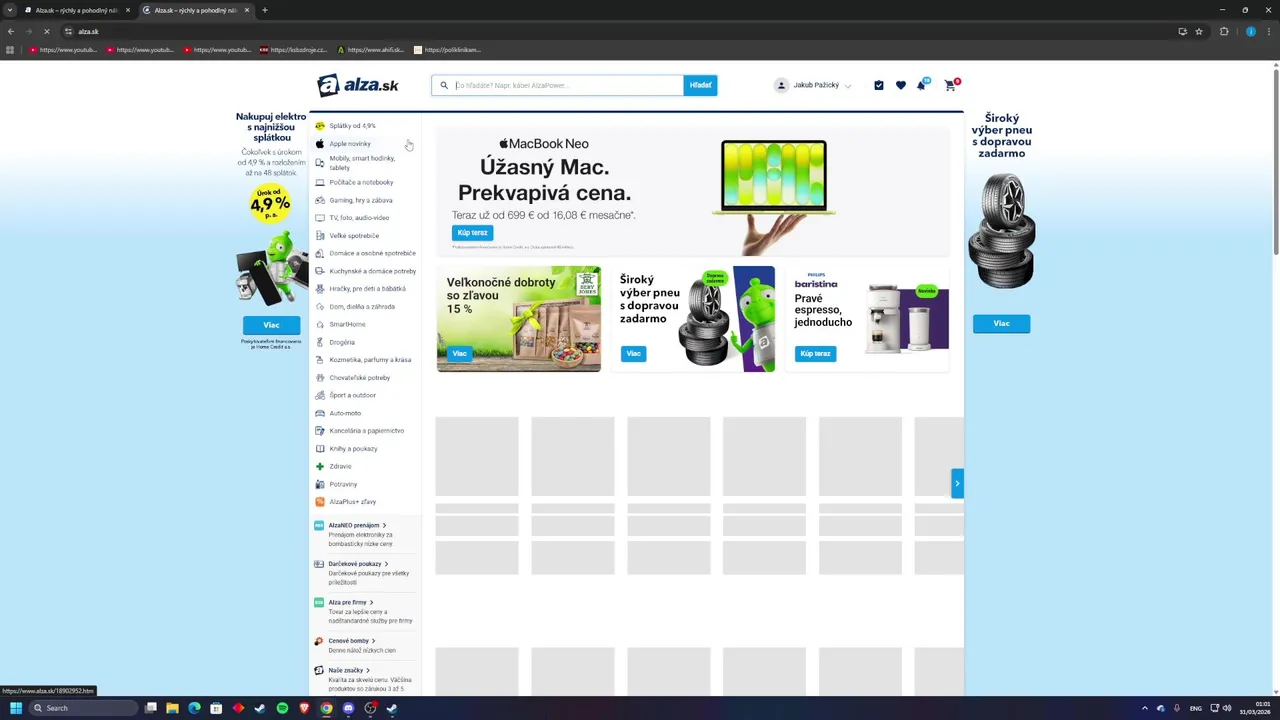
Task: Click the Drogéria category icon
Action: click(320, 342)
